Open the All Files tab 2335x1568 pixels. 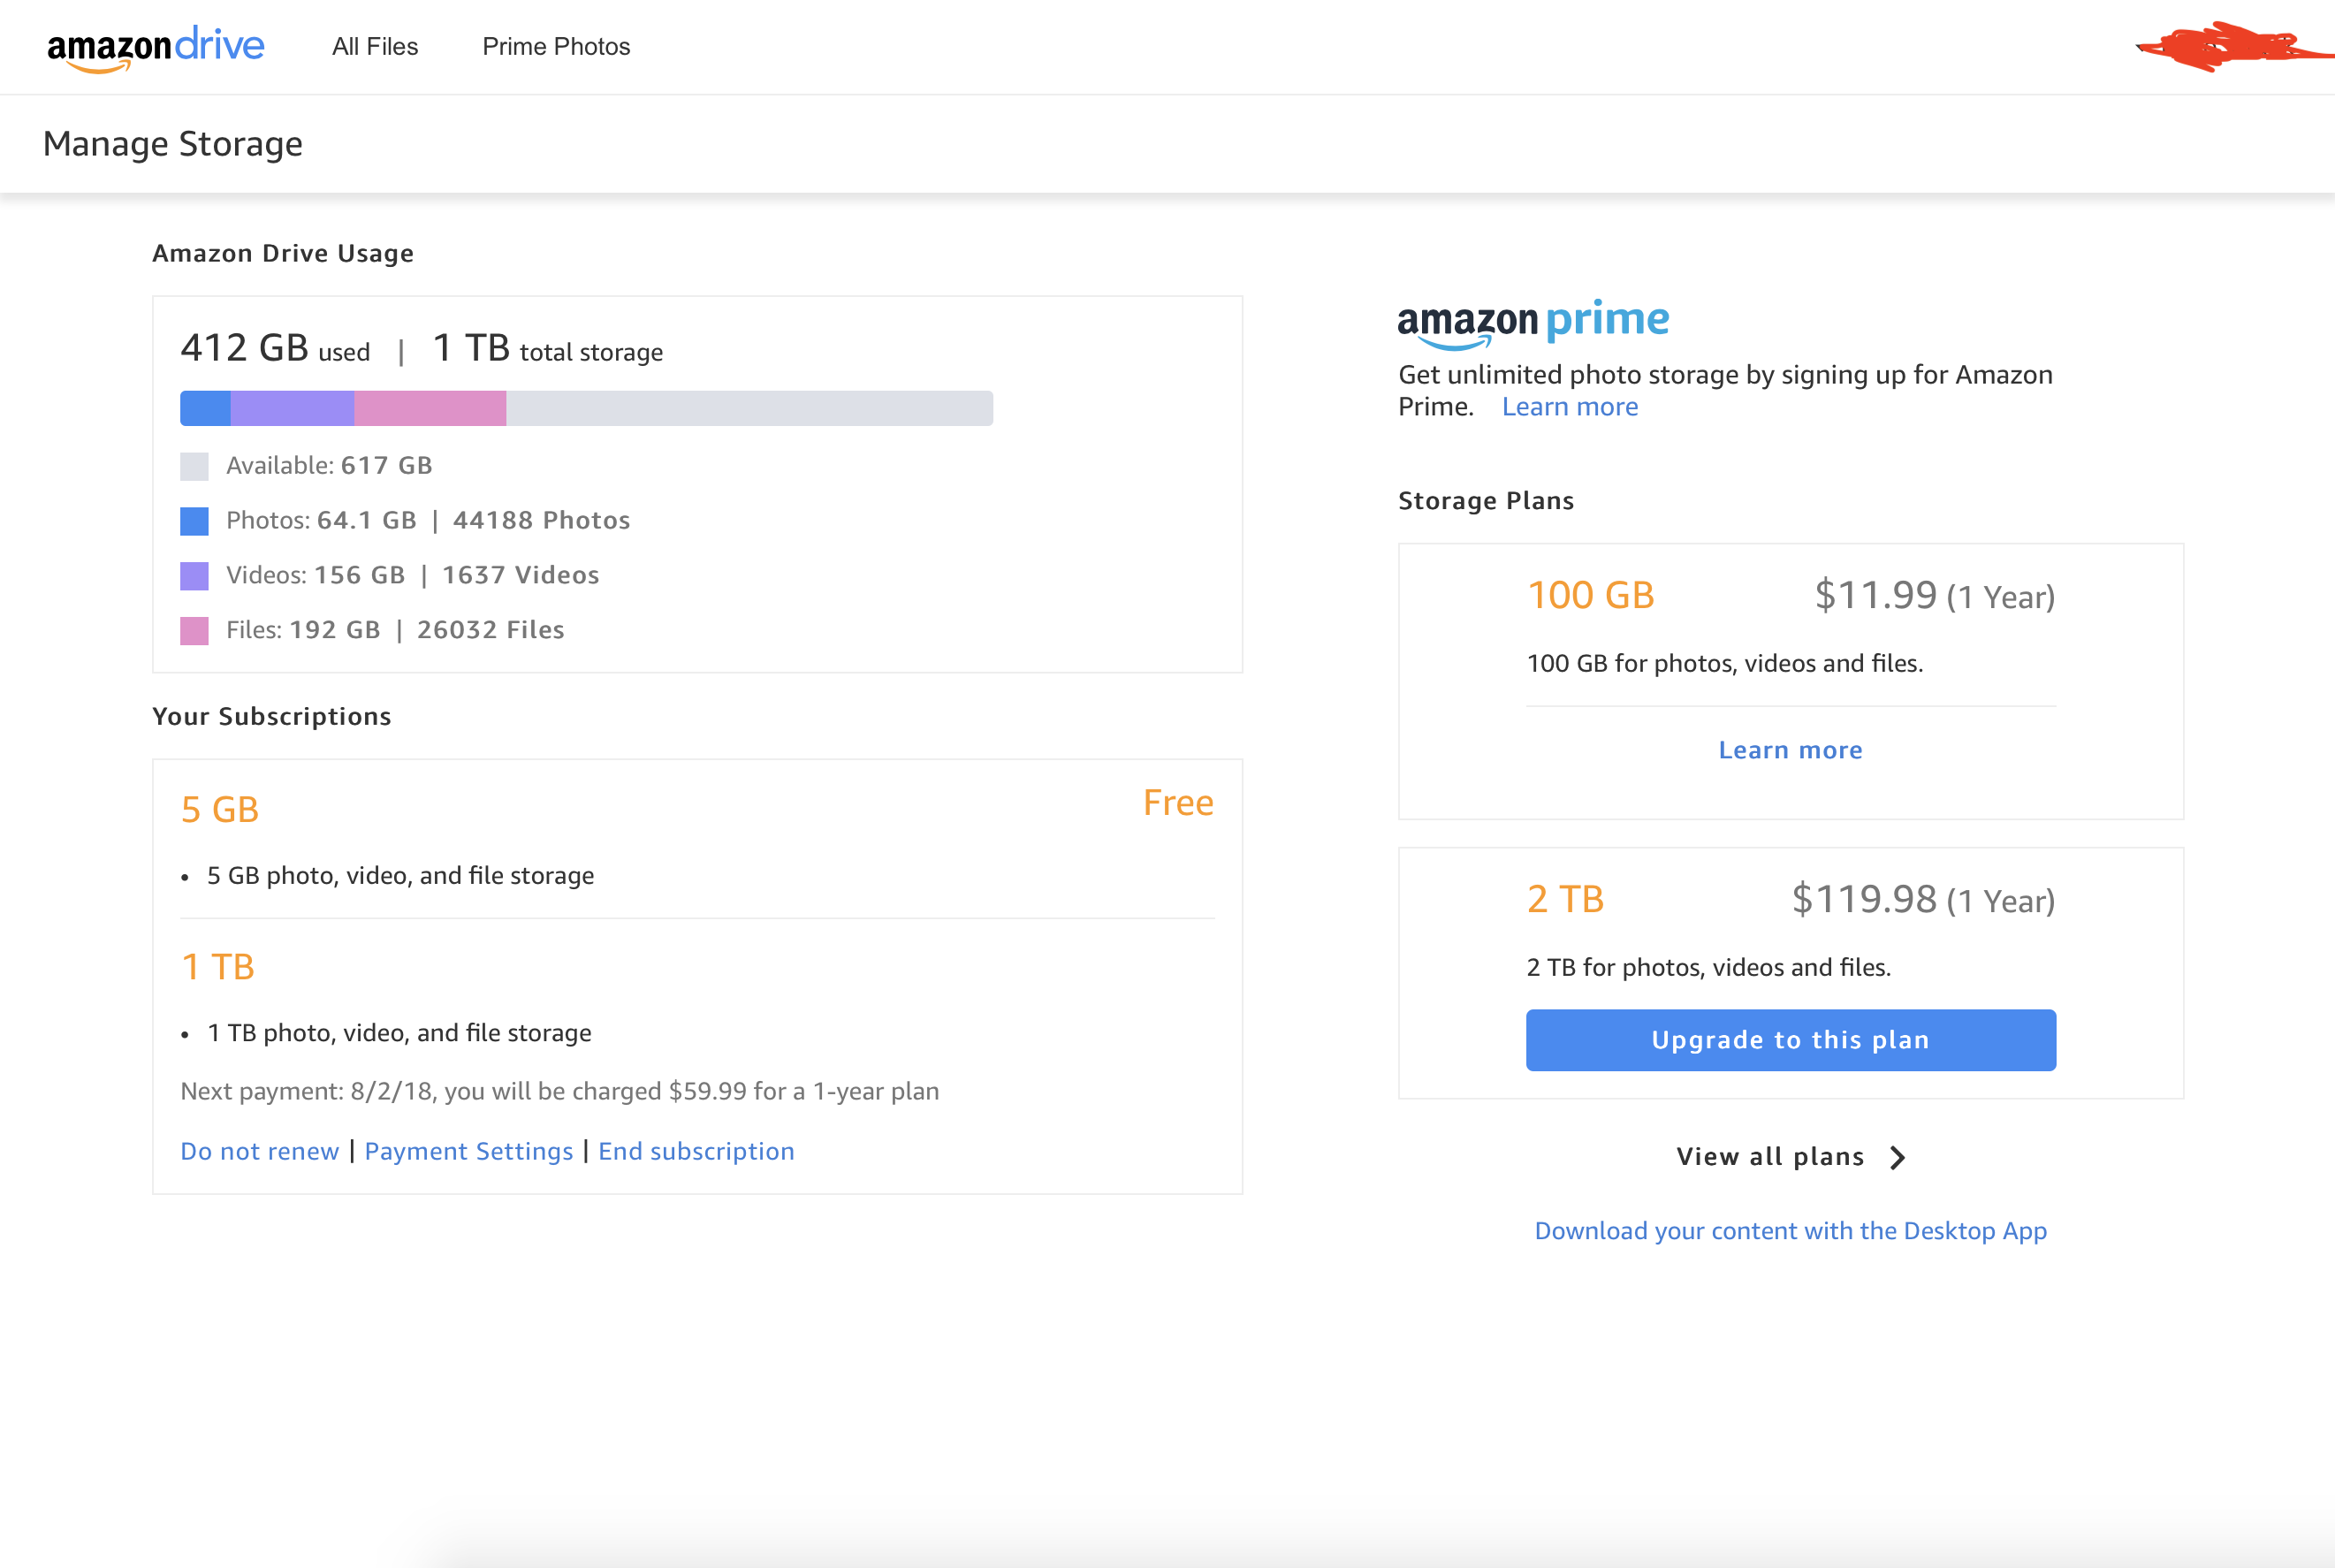(x=375, y=47)
